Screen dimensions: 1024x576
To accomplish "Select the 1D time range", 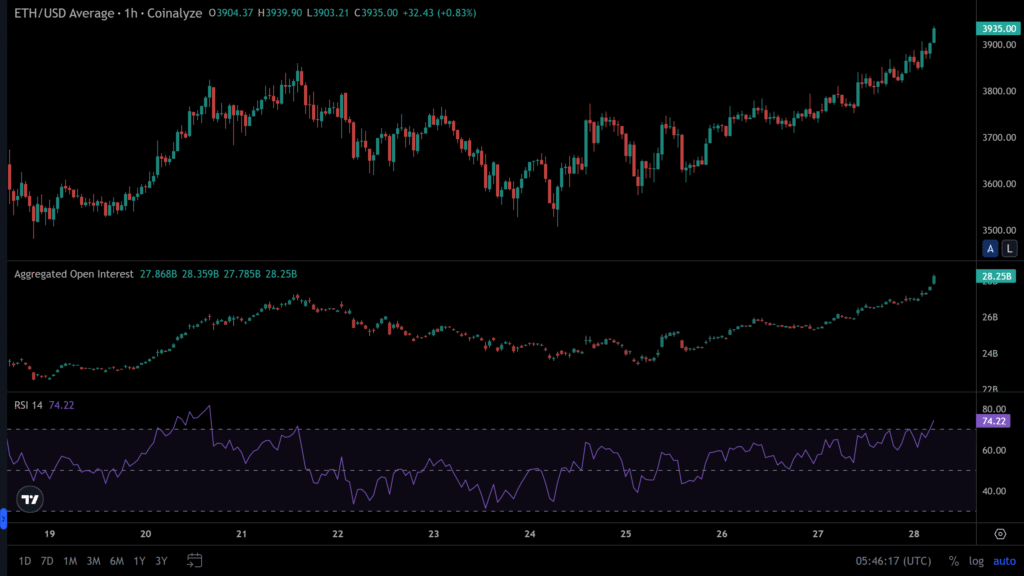I will coord(23,561).
